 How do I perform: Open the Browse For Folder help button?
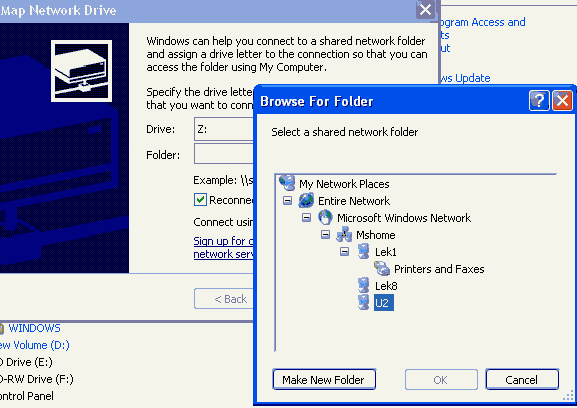tap(539, 100)
